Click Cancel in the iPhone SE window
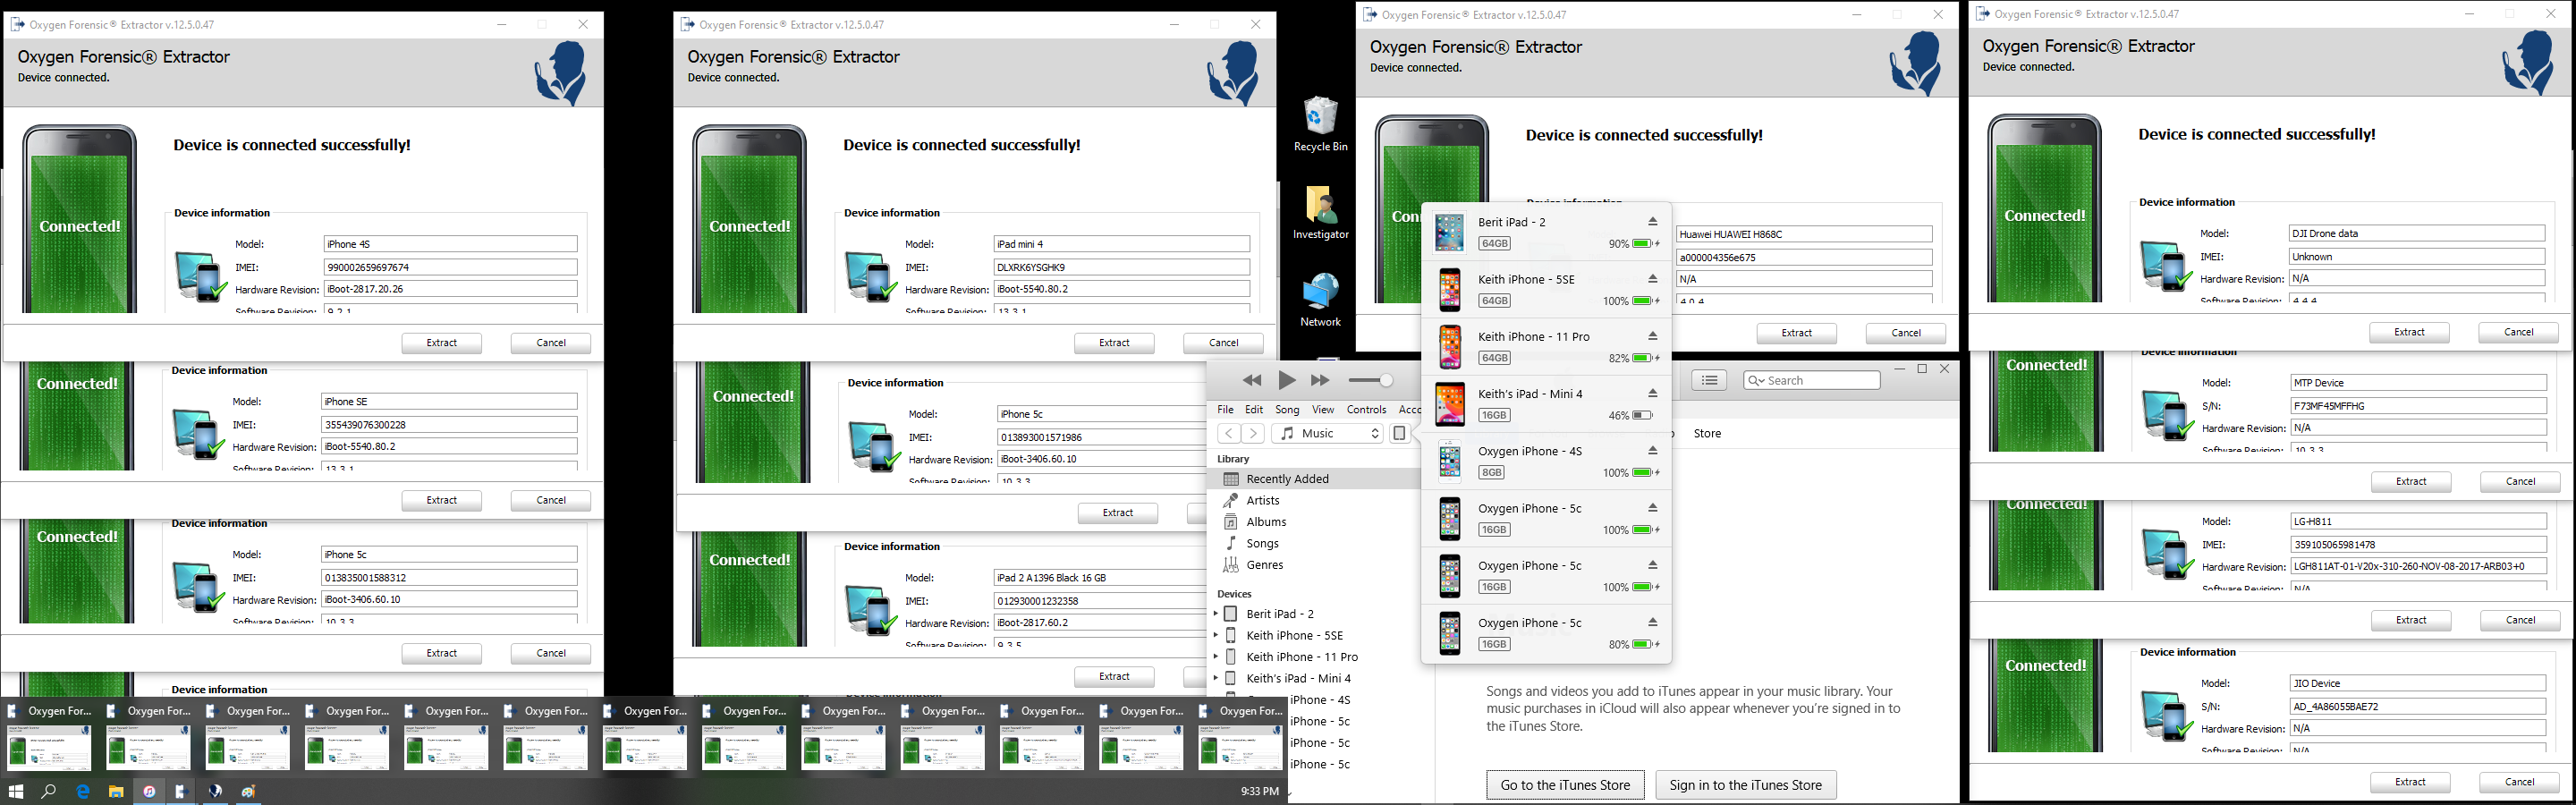The image size is (2576, 805). pos(551,500)
